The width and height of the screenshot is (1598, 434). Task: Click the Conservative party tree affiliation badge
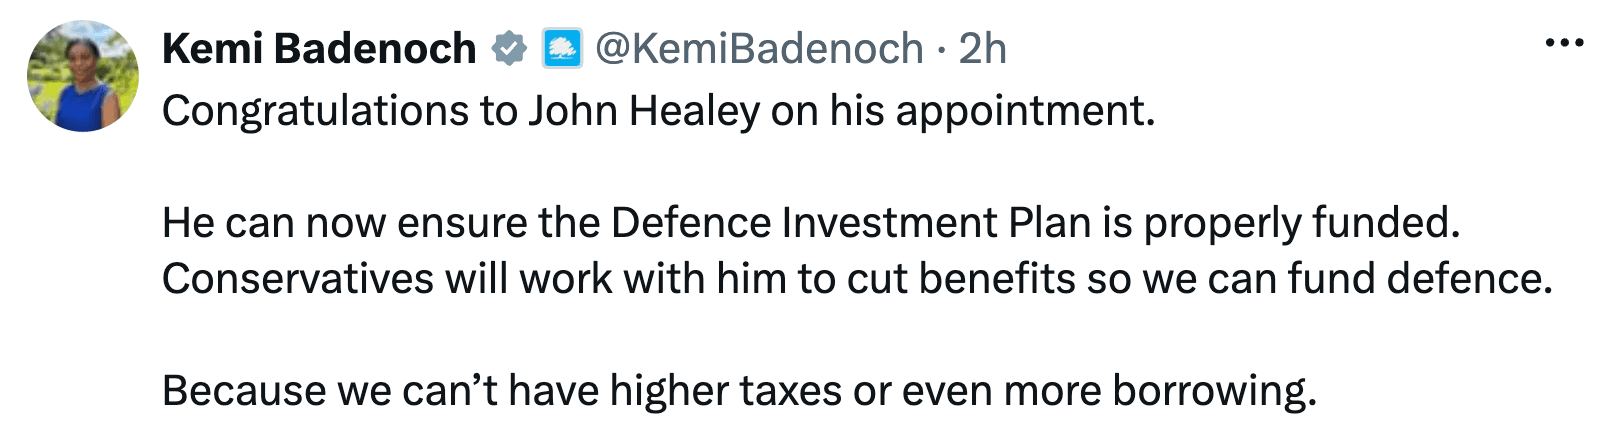(562, 48)
